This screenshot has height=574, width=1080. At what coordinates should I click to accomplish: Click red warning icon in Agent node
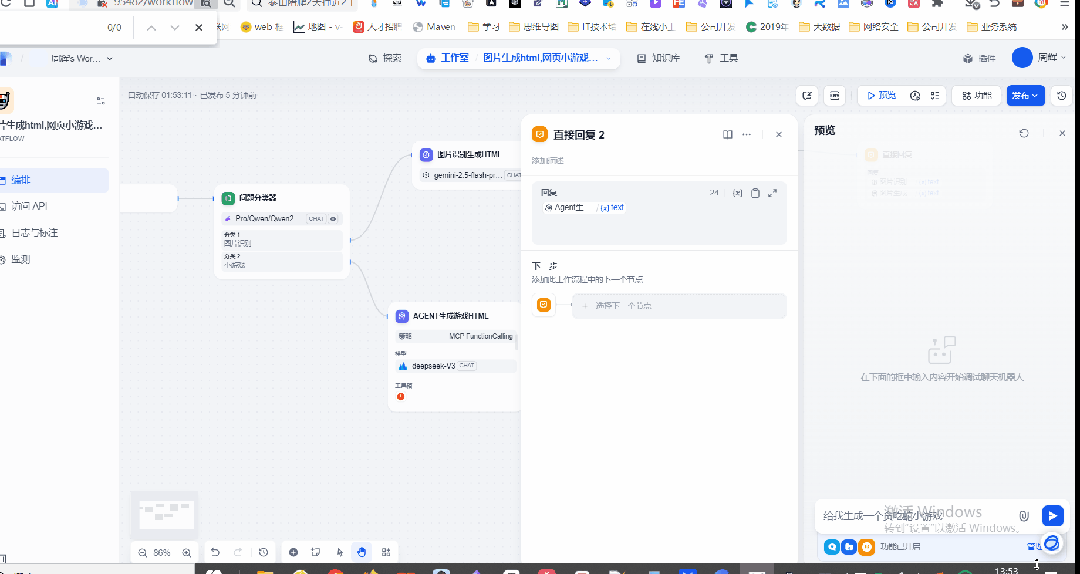(400, 397)
